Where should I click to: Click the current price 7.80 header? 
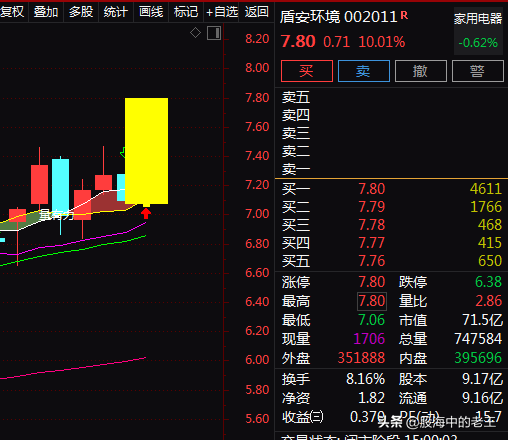pyautogui.click(x=298, y=42)
